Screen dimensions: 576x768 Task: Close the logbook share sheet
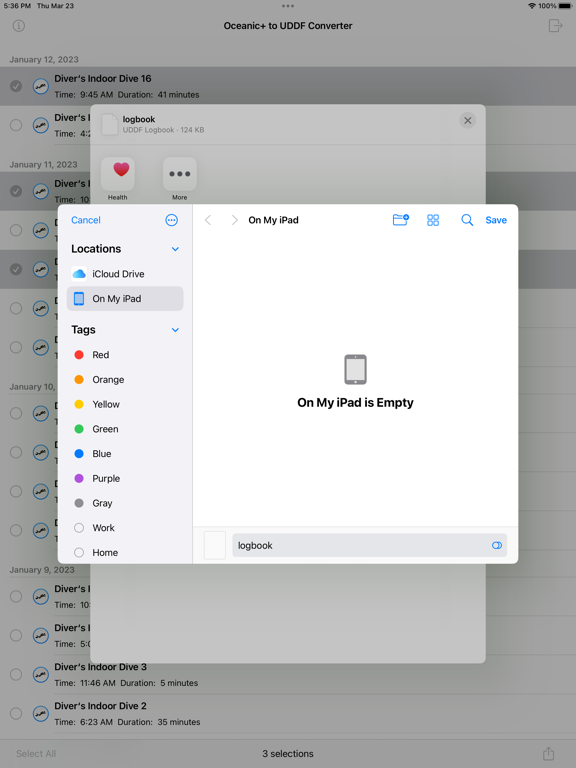click(x=468, y=120)
